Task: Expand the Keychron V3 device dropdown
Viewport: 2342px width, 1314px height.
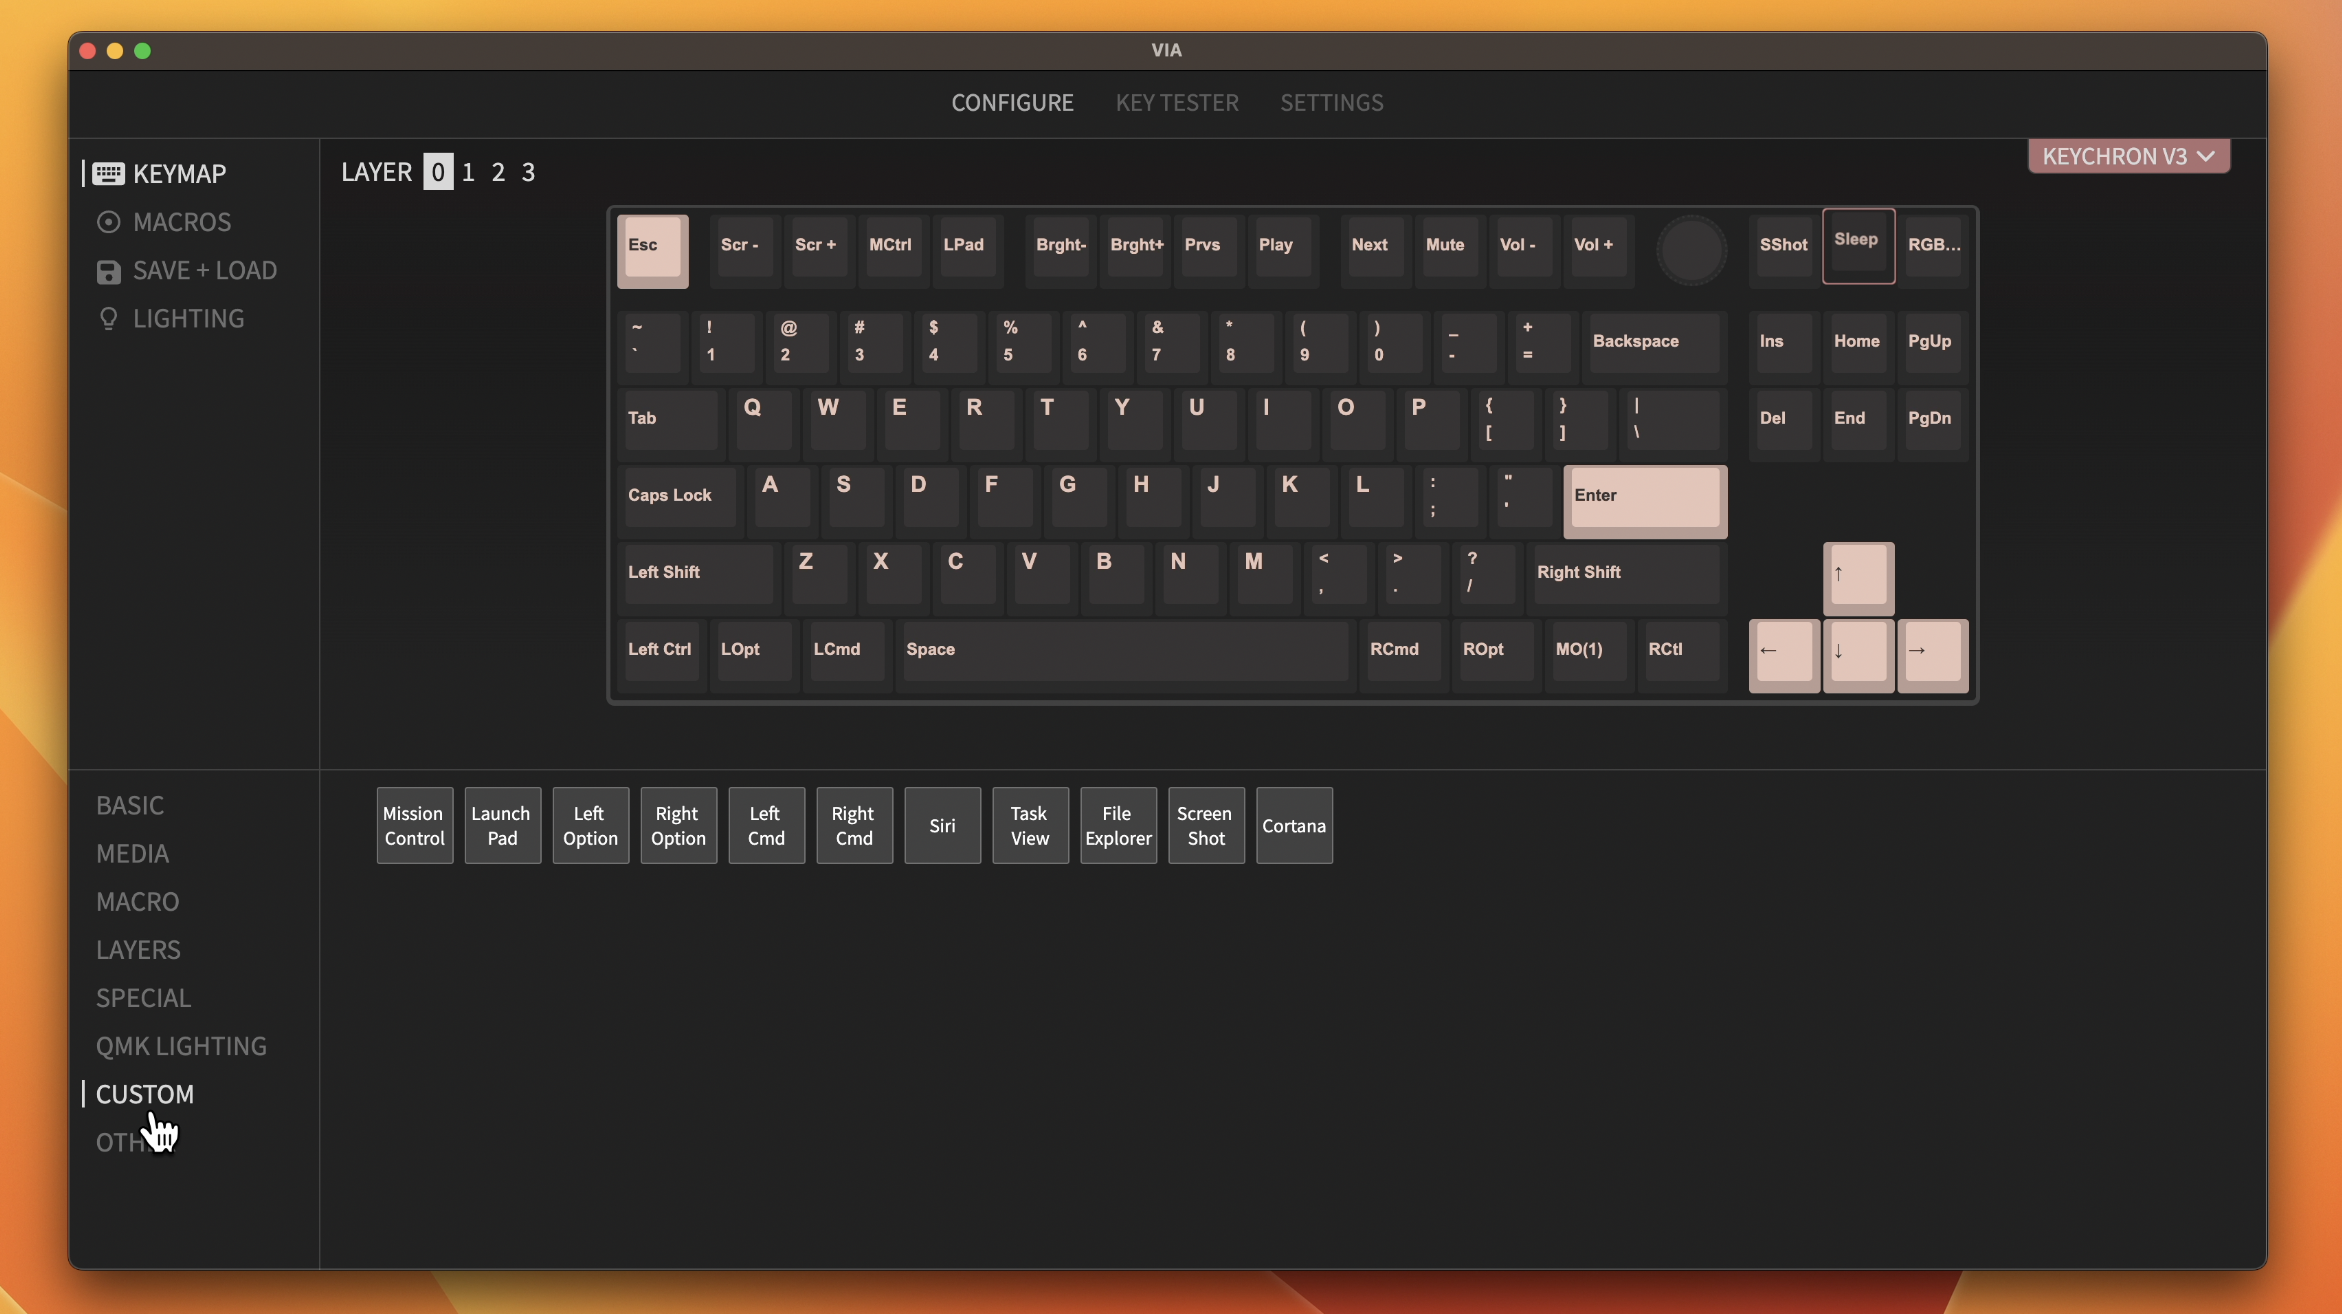Action: [2128, 156]
